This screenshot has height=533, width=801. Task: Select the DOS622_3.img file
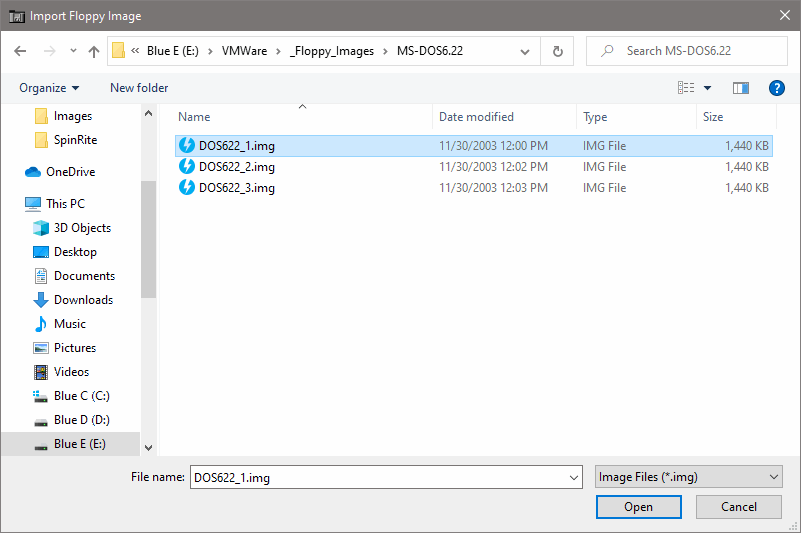coord(474,188)
